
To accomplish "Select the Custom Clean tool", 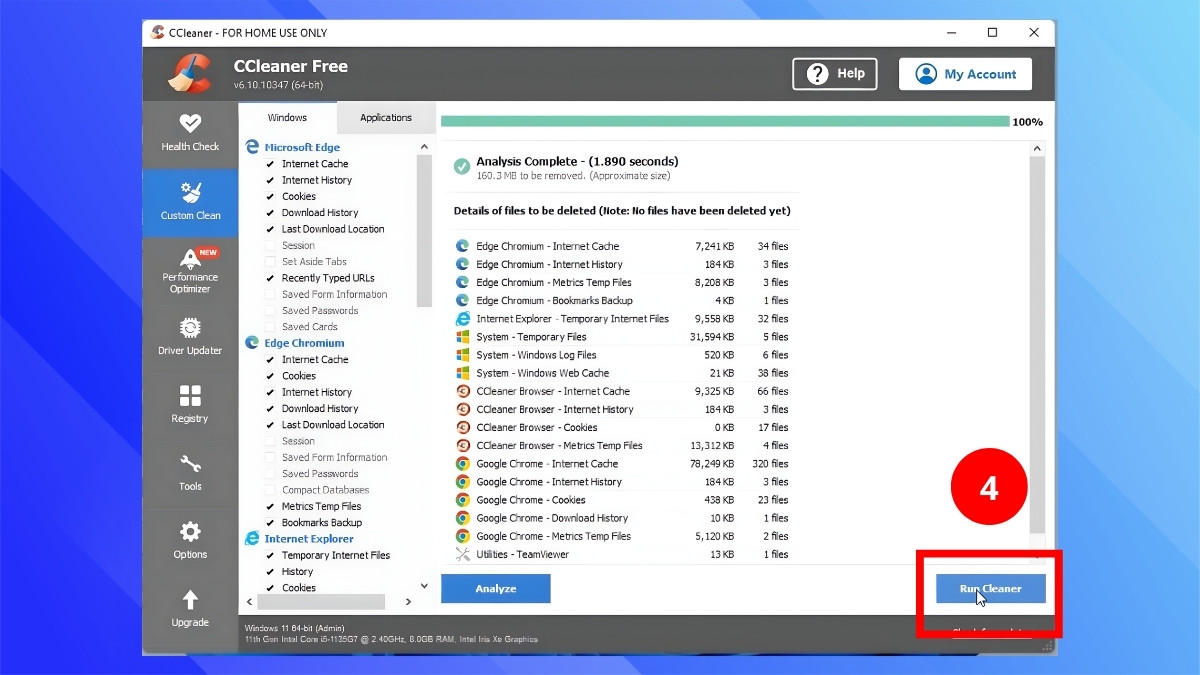I will coord(189,202).
